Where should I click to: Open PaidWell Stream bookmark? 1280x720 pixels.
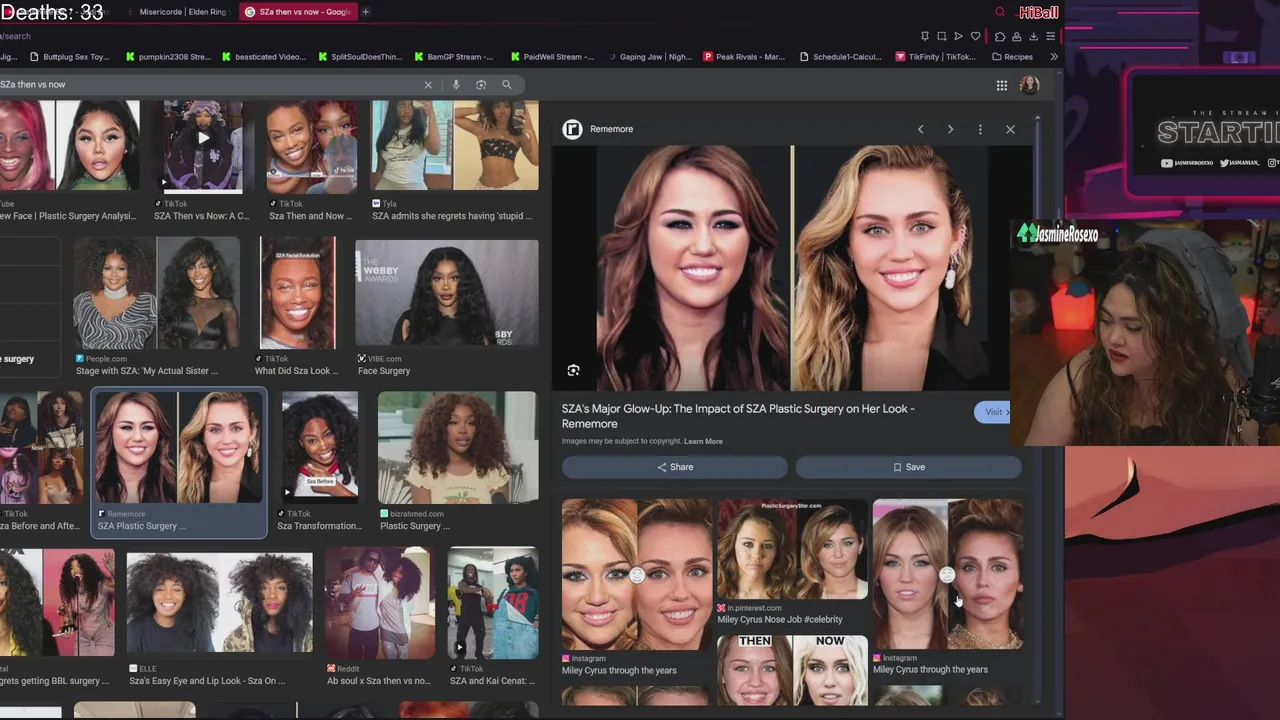[x=552, y=57]
